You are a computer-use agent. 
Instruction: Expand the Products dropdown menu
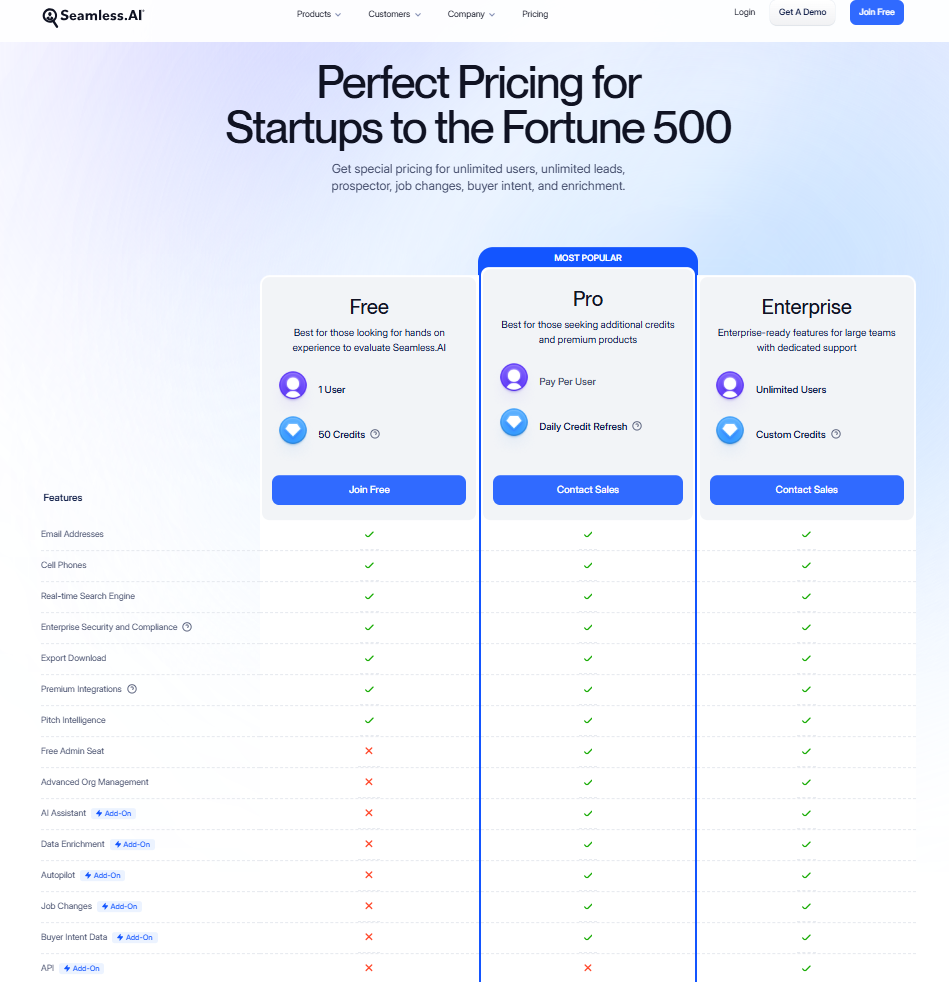318,14
